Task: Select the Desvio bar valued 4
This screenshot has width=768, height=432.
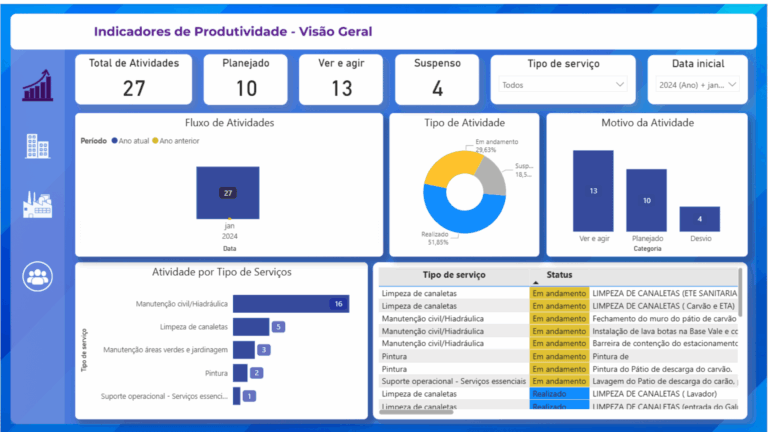Action: point(700,219)
